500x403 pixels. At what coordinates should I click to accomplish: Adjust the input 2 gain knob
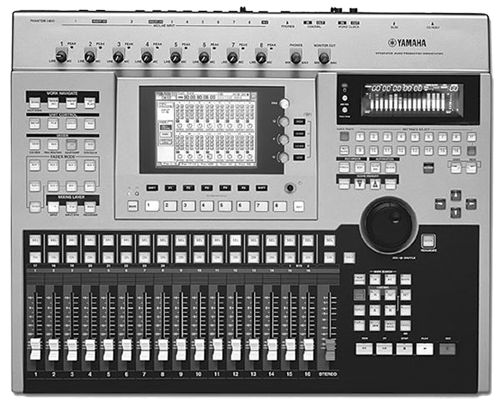(x=89, y=57)
